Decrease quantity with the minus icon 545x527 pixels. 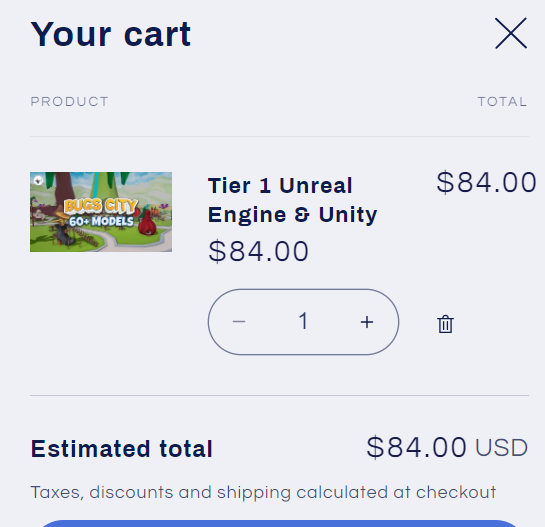(239, 322)
